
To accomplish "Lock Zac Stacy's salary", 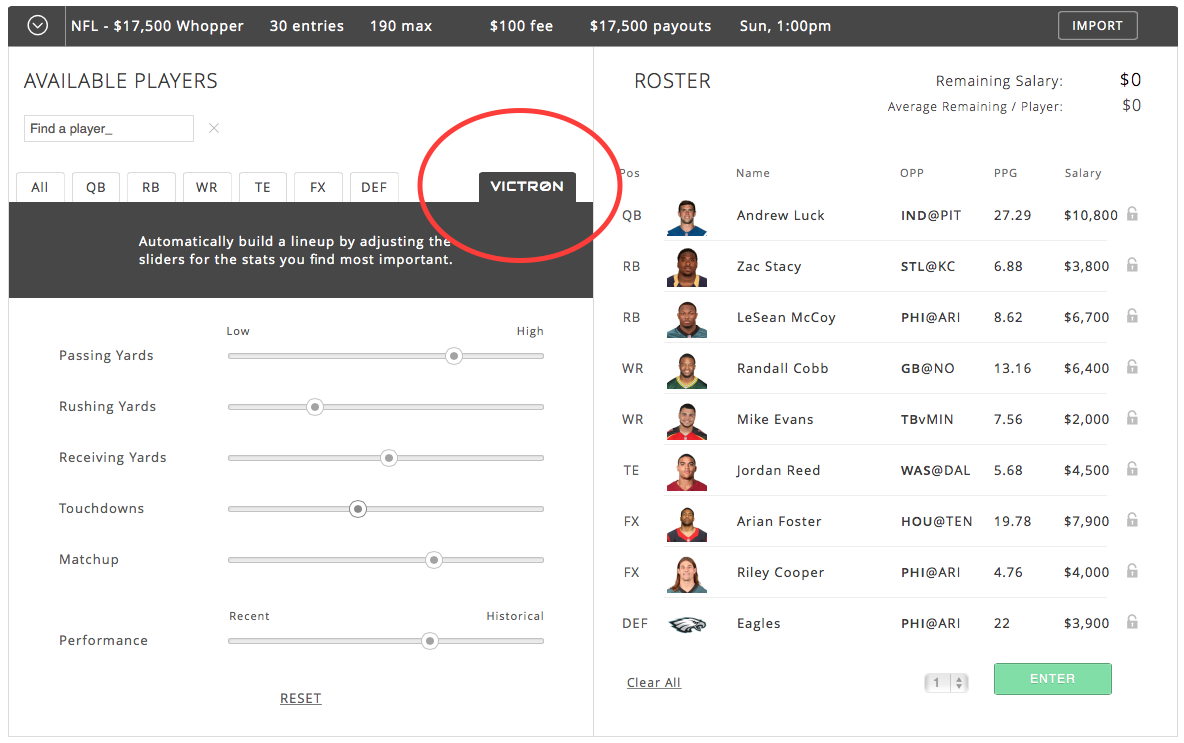I will point(1131,265).
